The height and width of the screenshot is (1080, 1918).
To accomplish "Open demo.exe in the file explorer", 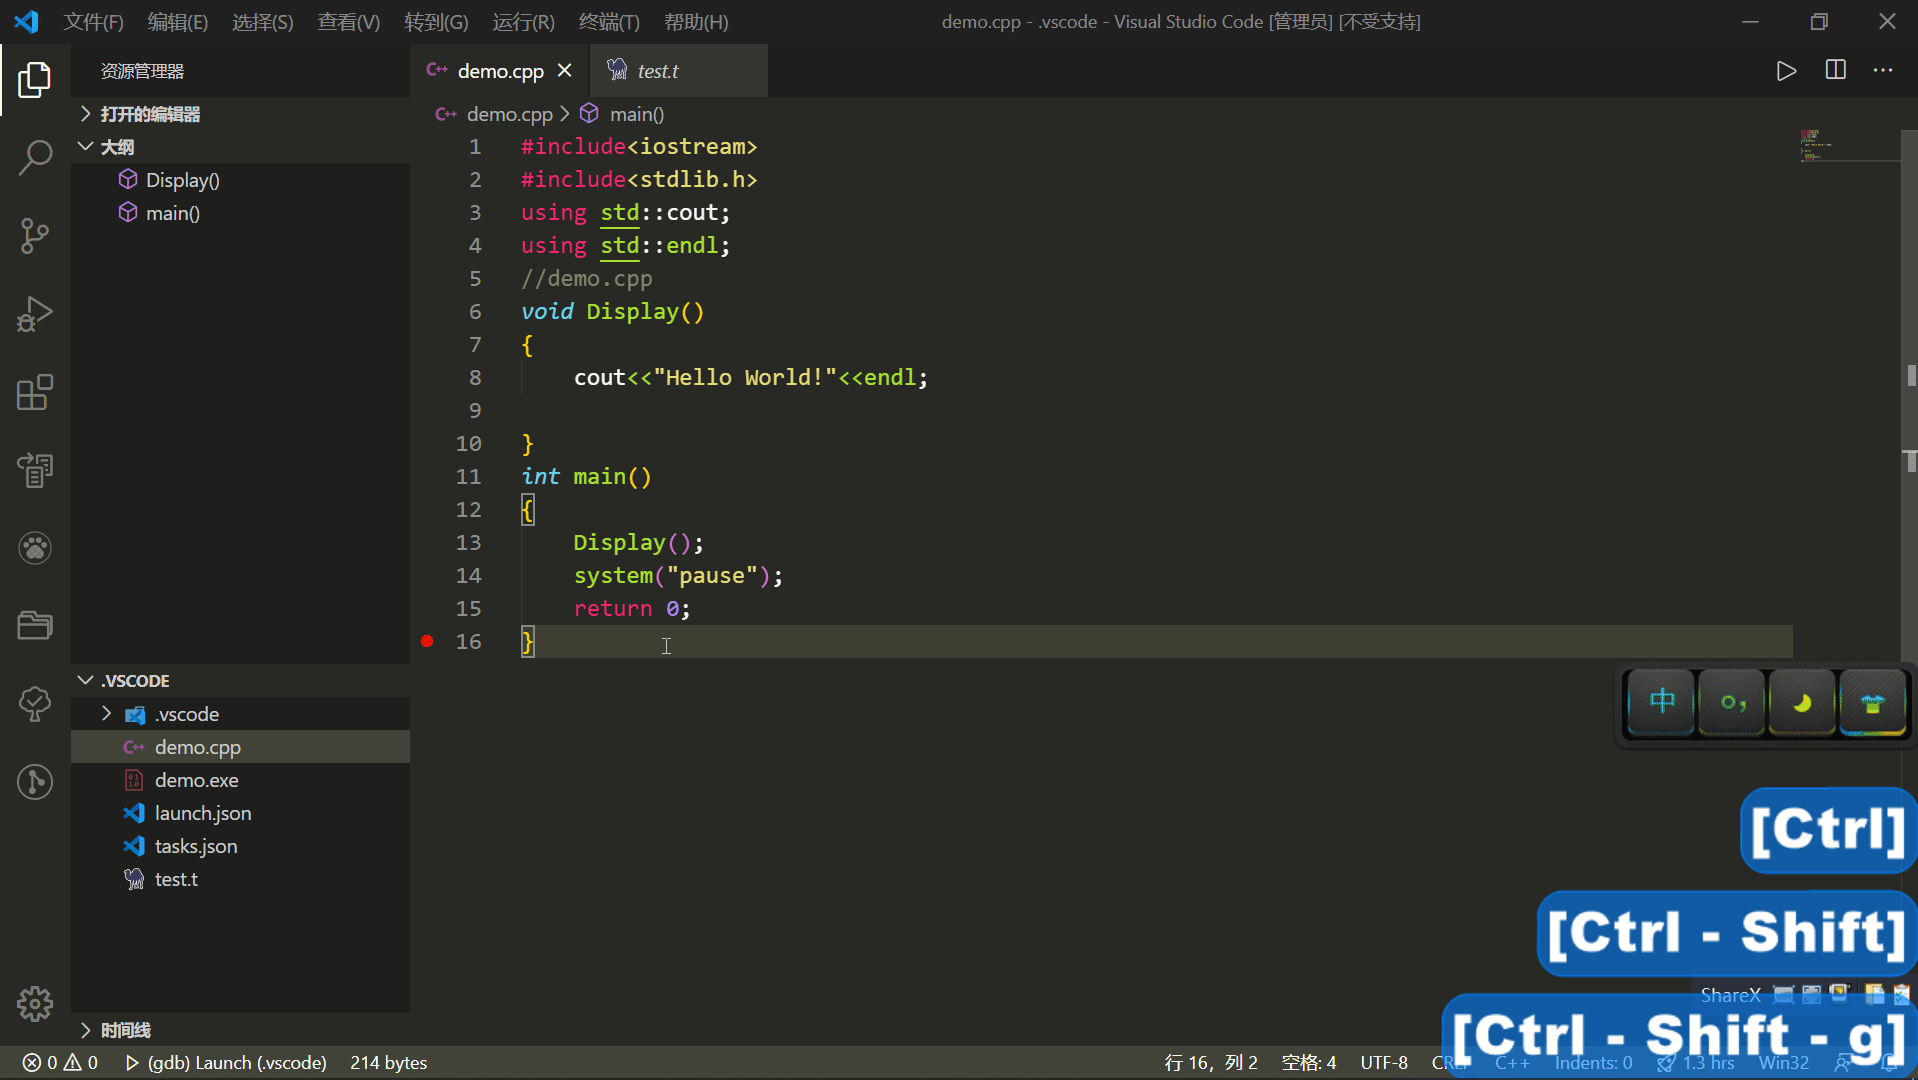I will pos(240,780).
